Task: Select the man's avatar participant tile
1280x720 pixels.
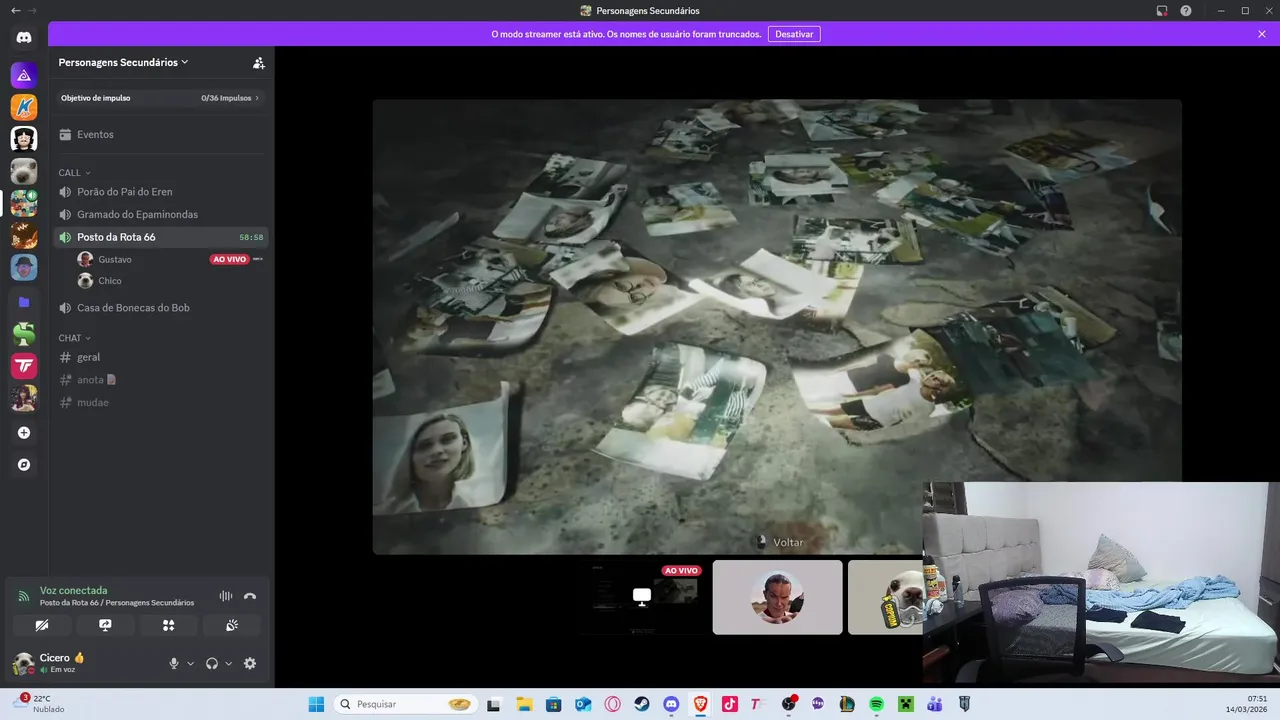Action: click(777, 597)
